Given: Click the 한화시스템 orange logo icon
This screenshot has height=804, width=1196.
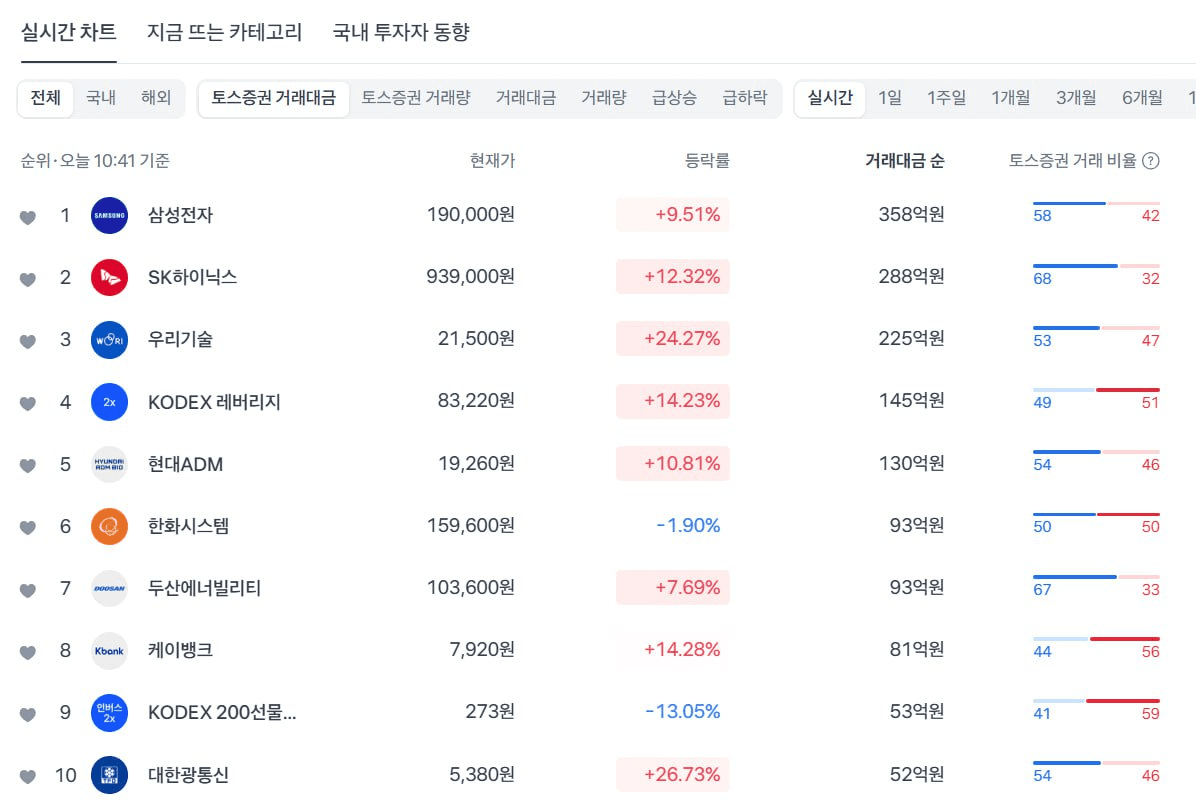Looking at the screenshot, I should click(x=109, y=526).
